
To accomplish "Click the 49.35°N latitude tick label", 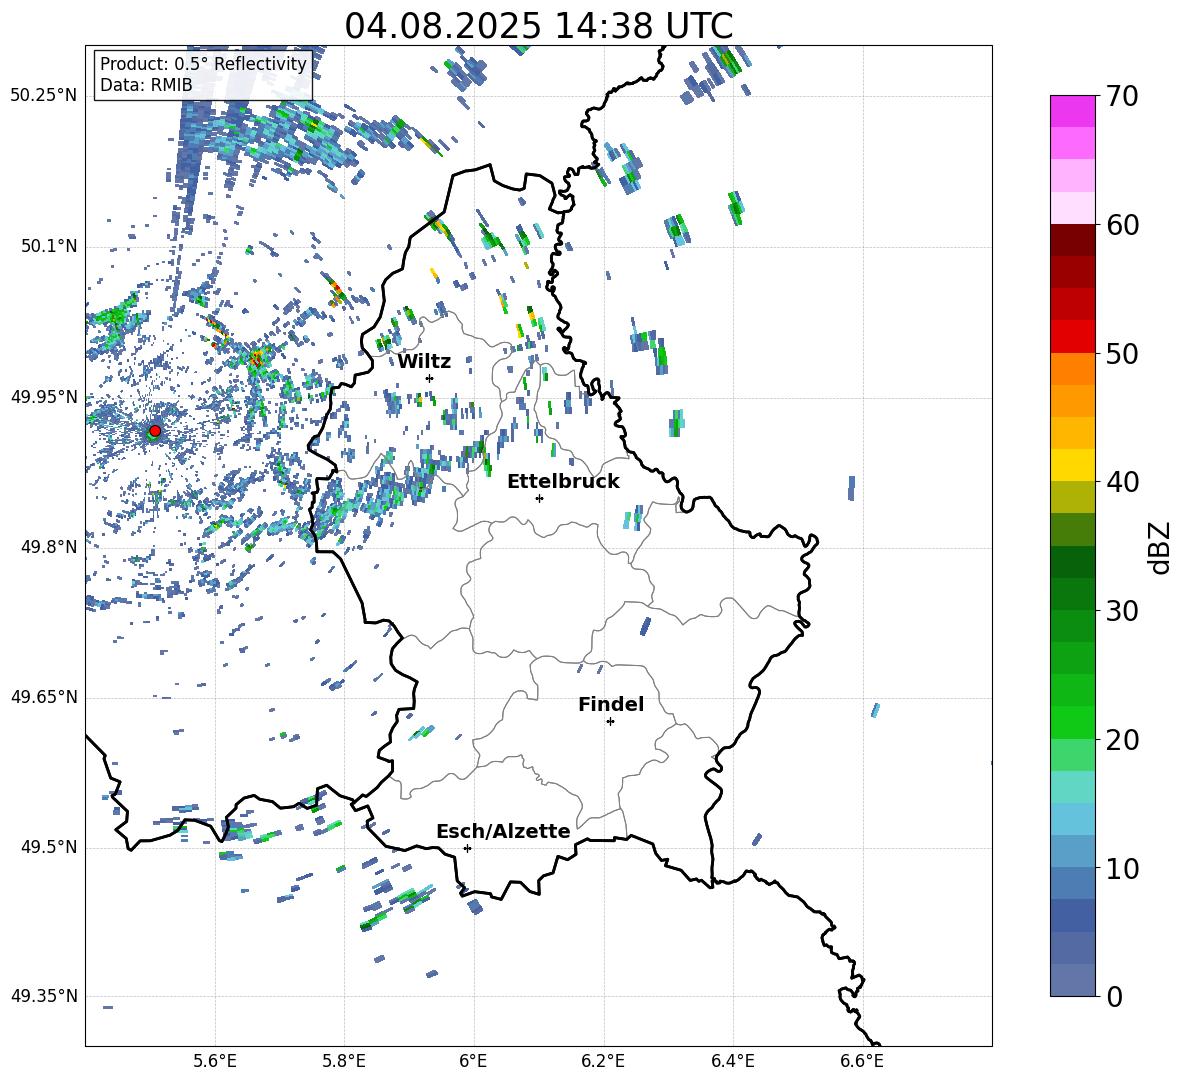I will tap(44, 996).
